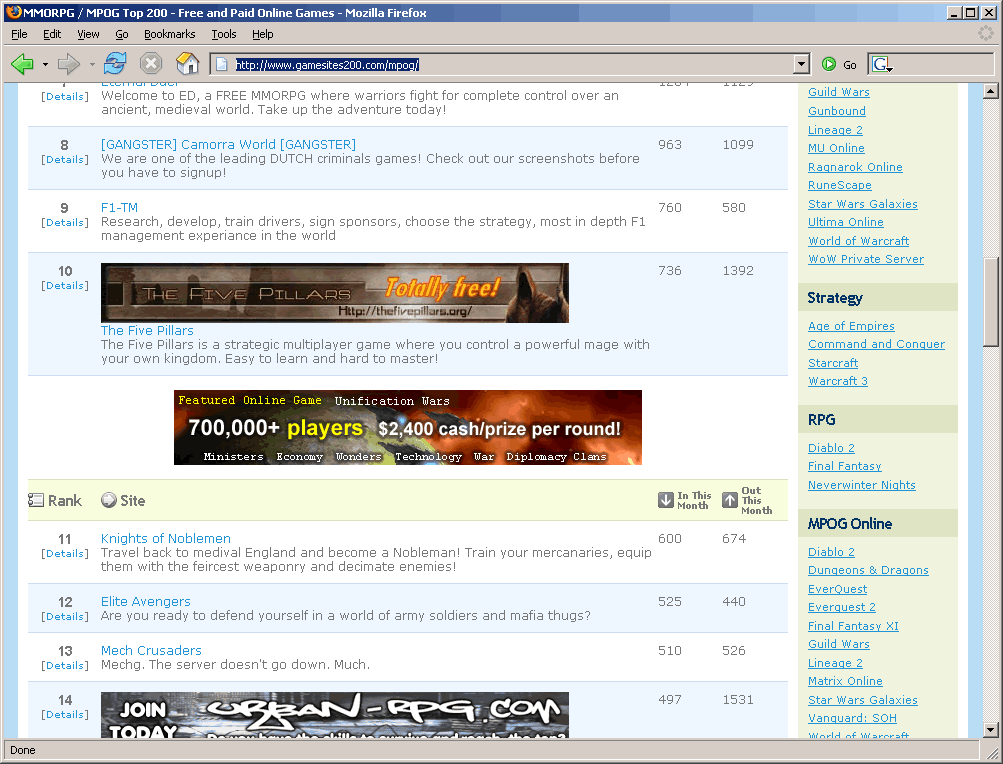This screenshot has width=1003, height=764.
Task: Open the Bookmarks menu
Action: (x=169, y=34)
